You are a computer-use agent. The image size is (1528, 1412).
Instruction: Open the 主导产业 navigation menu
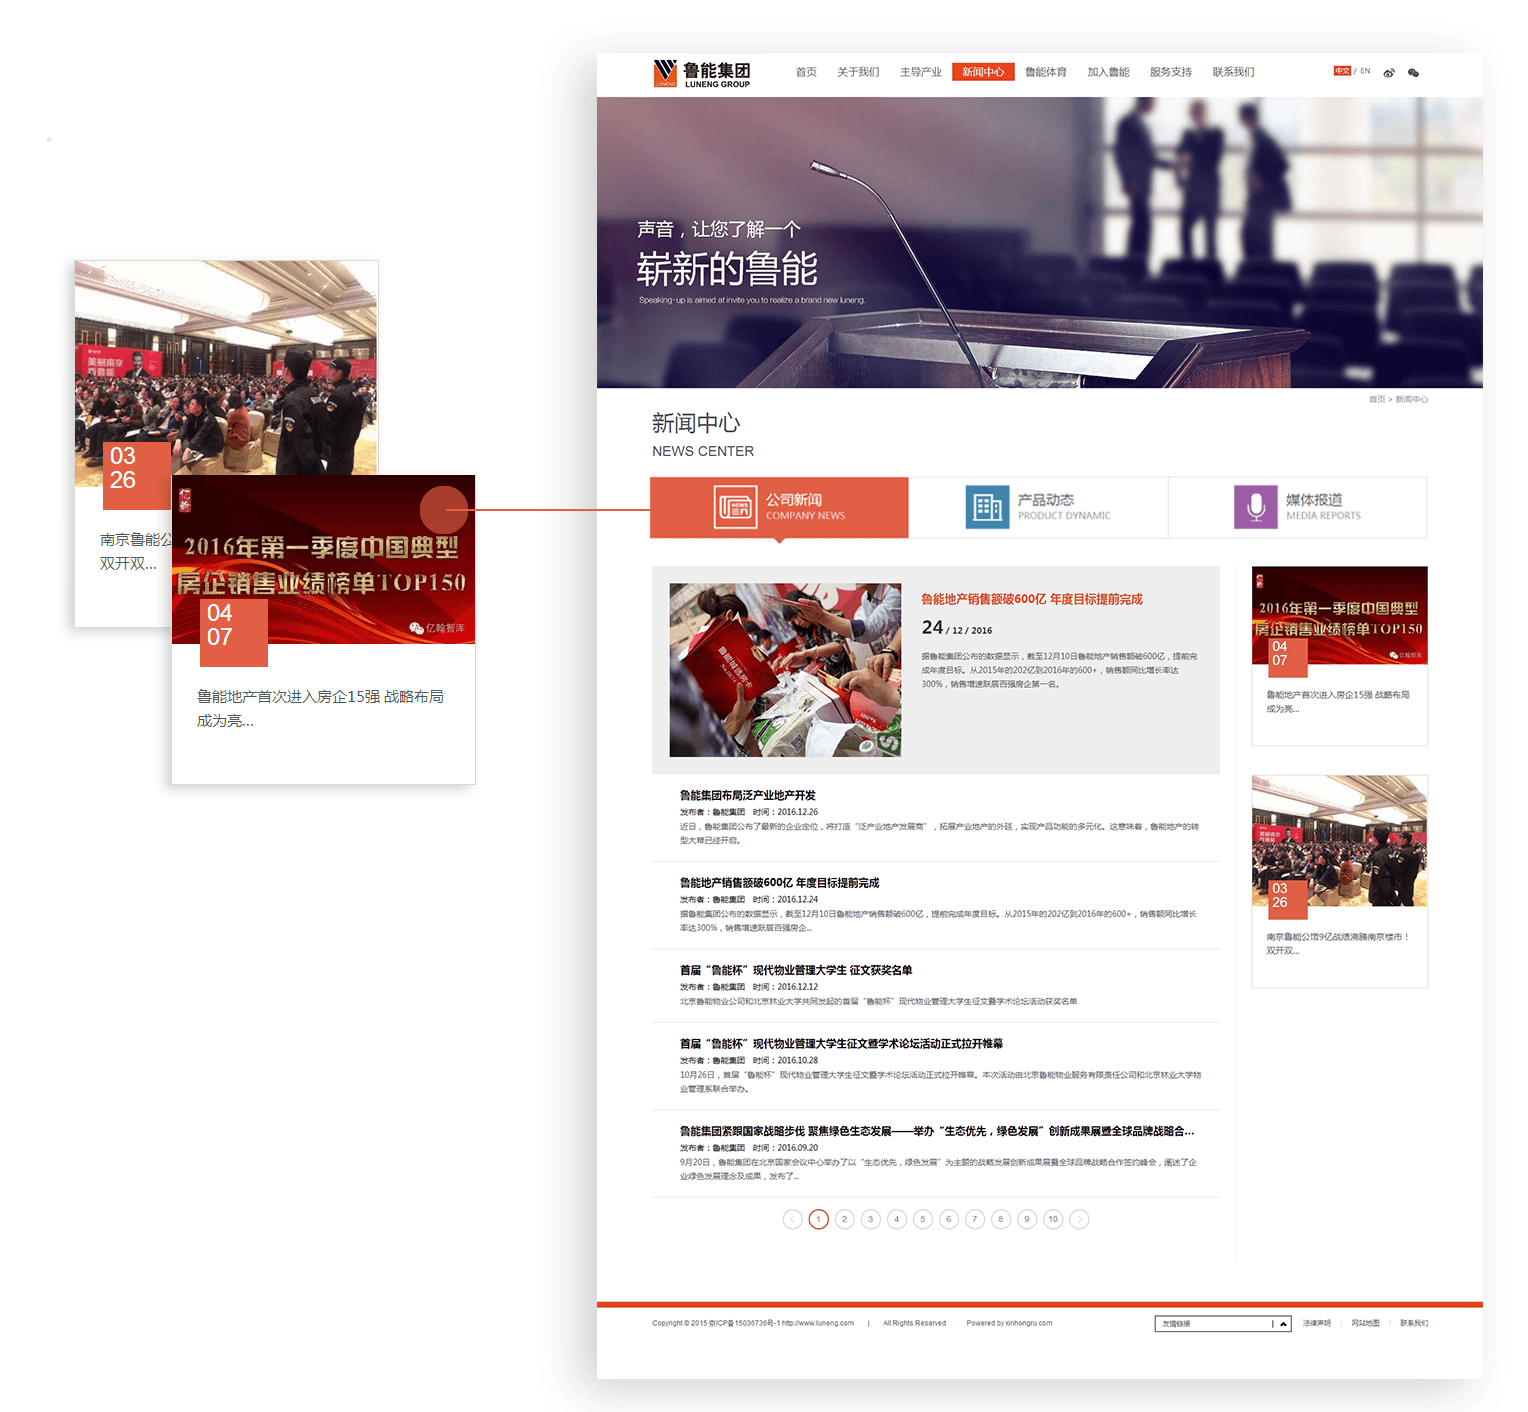920,72
